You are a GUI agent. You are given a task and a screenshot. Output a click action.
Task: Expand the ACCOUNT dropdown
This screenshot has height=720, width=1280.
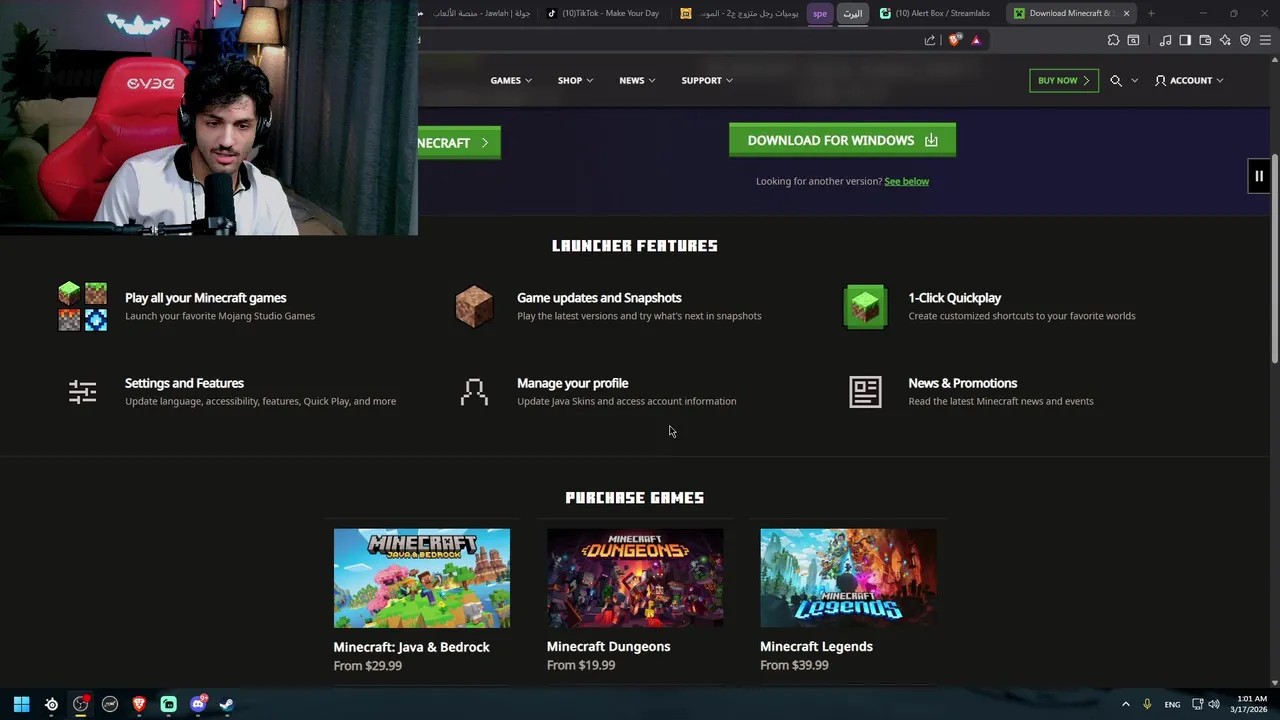1189,80
